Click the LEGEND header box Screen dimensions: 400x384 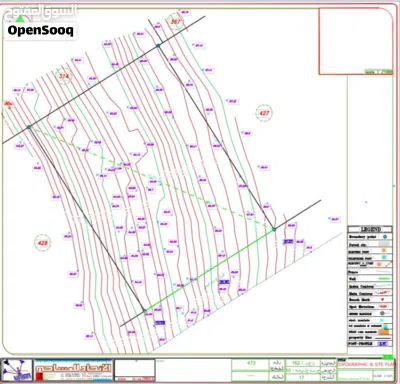(x=370, y=229)
